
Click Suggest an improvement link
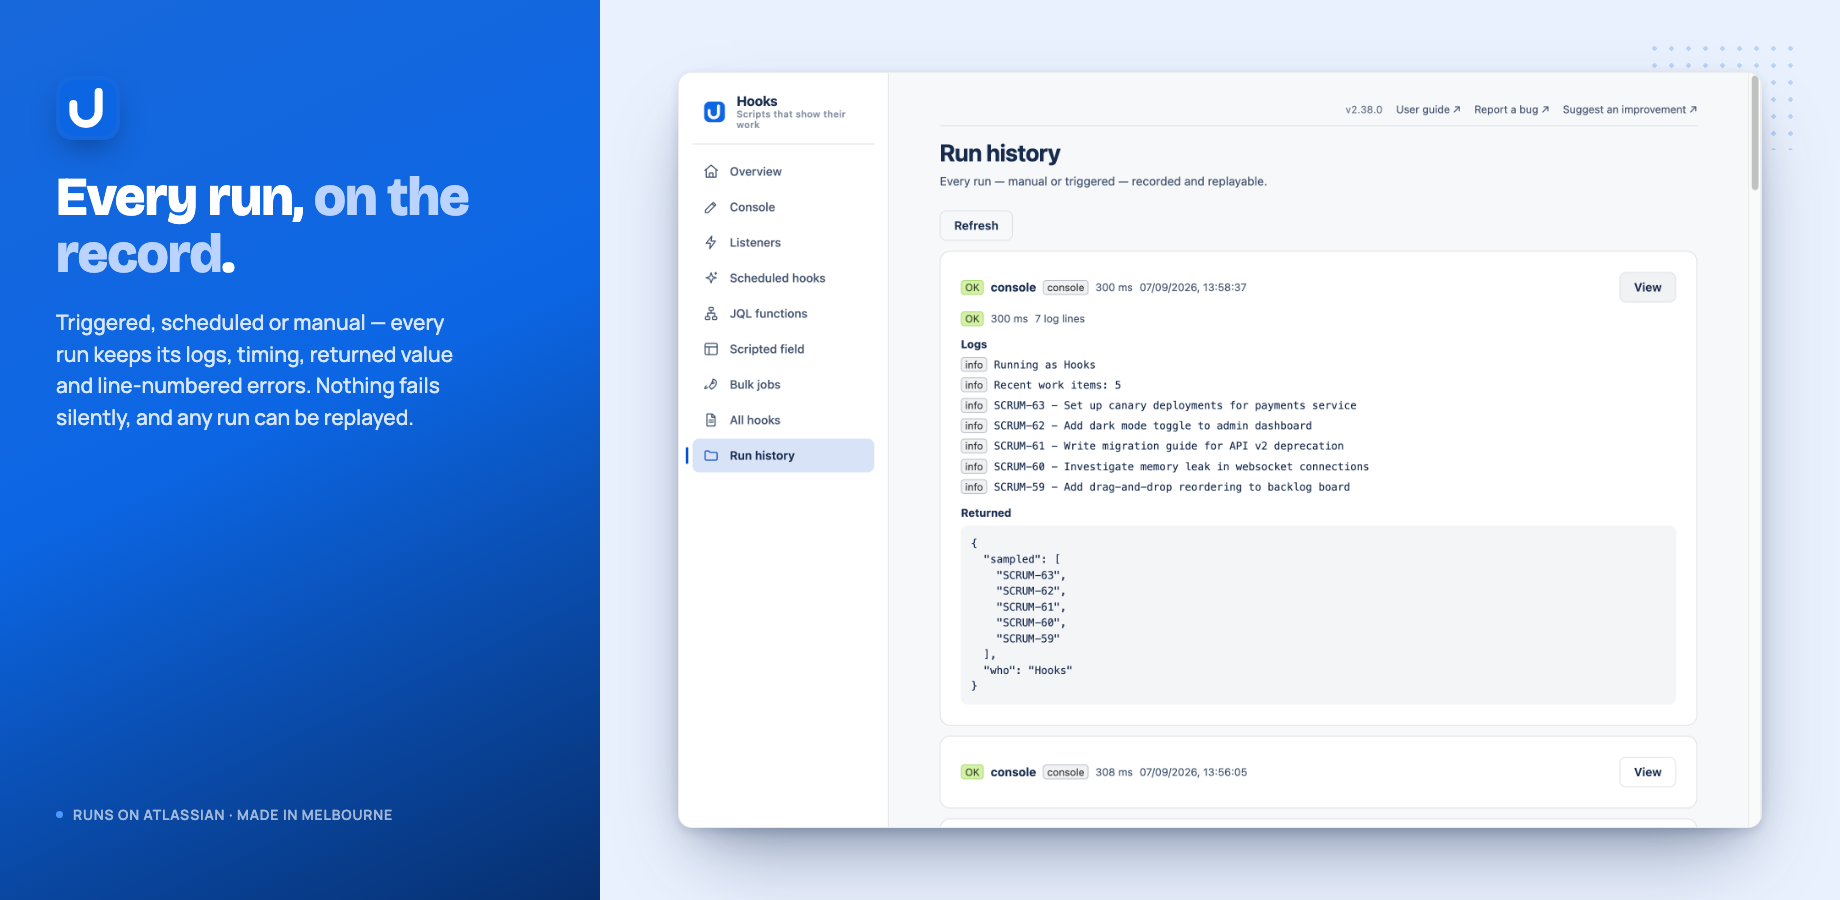[x=1629, y=110]
